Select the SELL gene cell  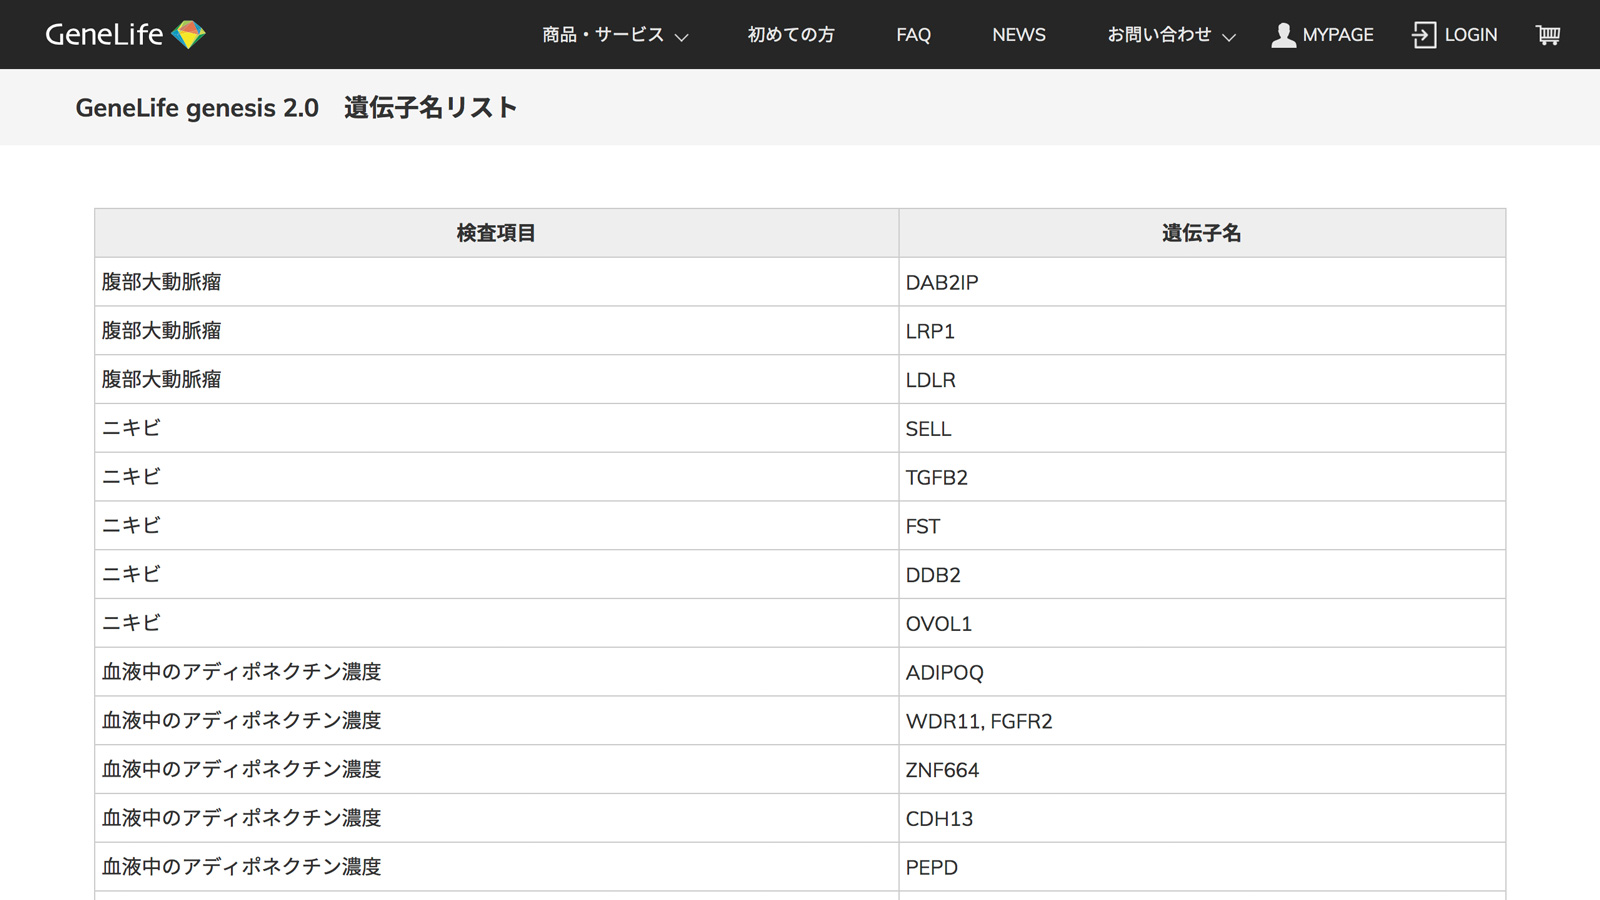tap(1202, 428)
